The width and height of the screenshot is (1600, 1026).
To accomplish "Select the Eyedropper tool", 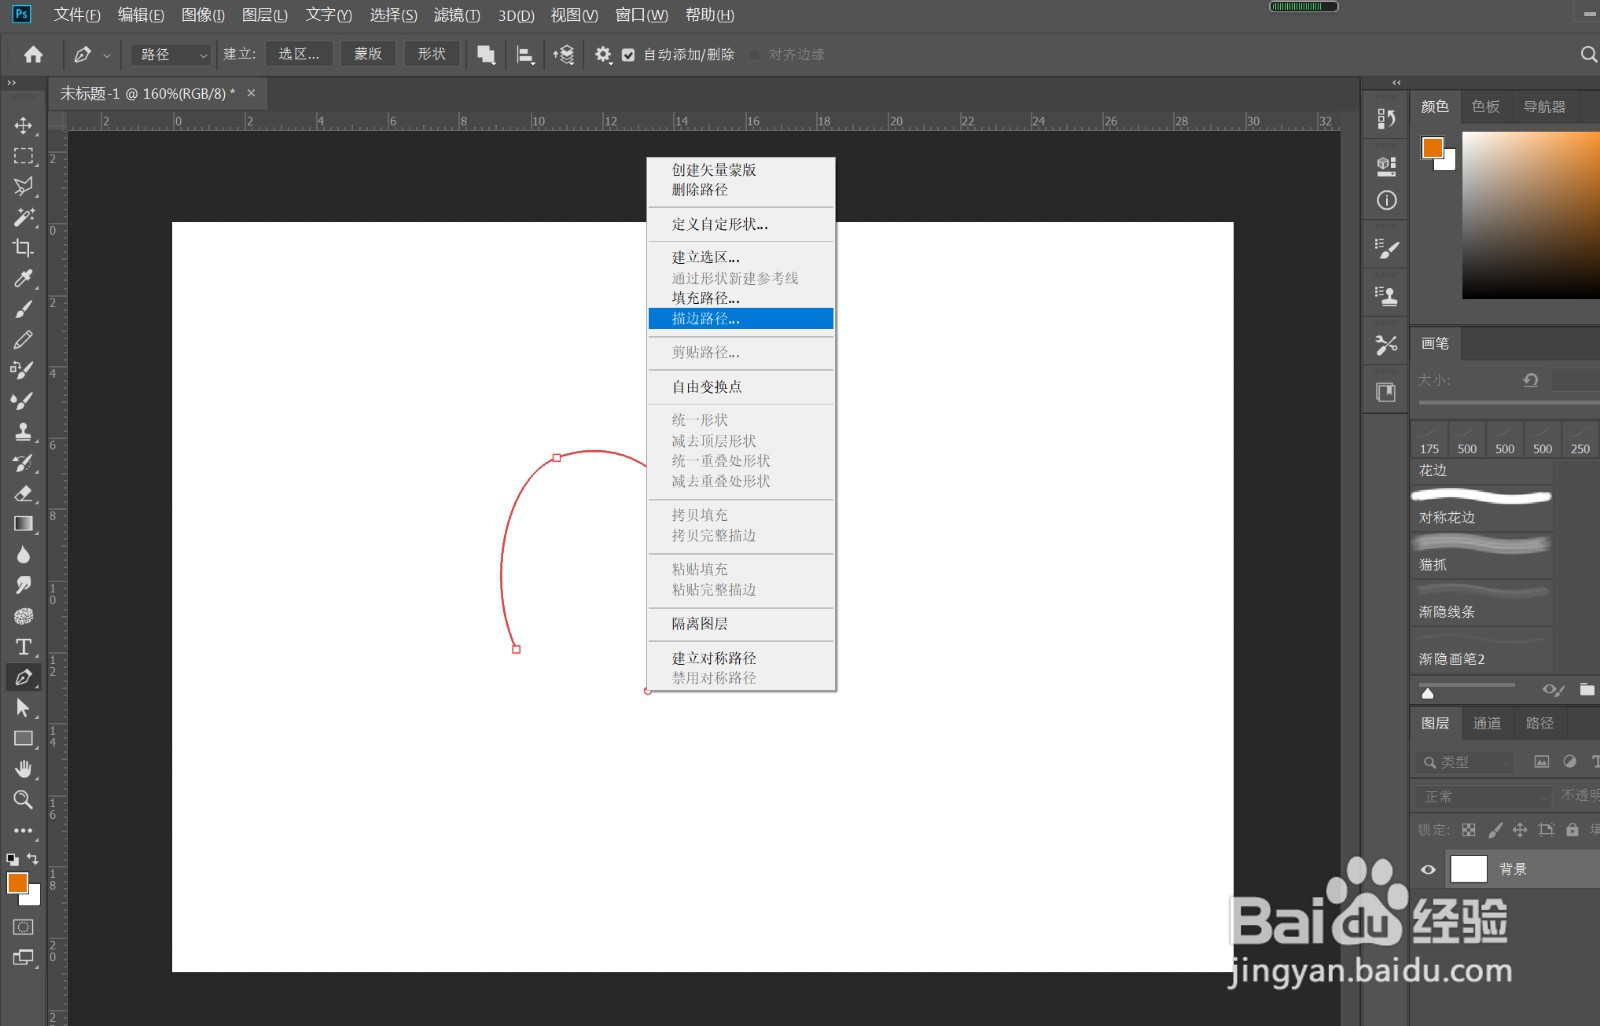I will click(23, 279).
